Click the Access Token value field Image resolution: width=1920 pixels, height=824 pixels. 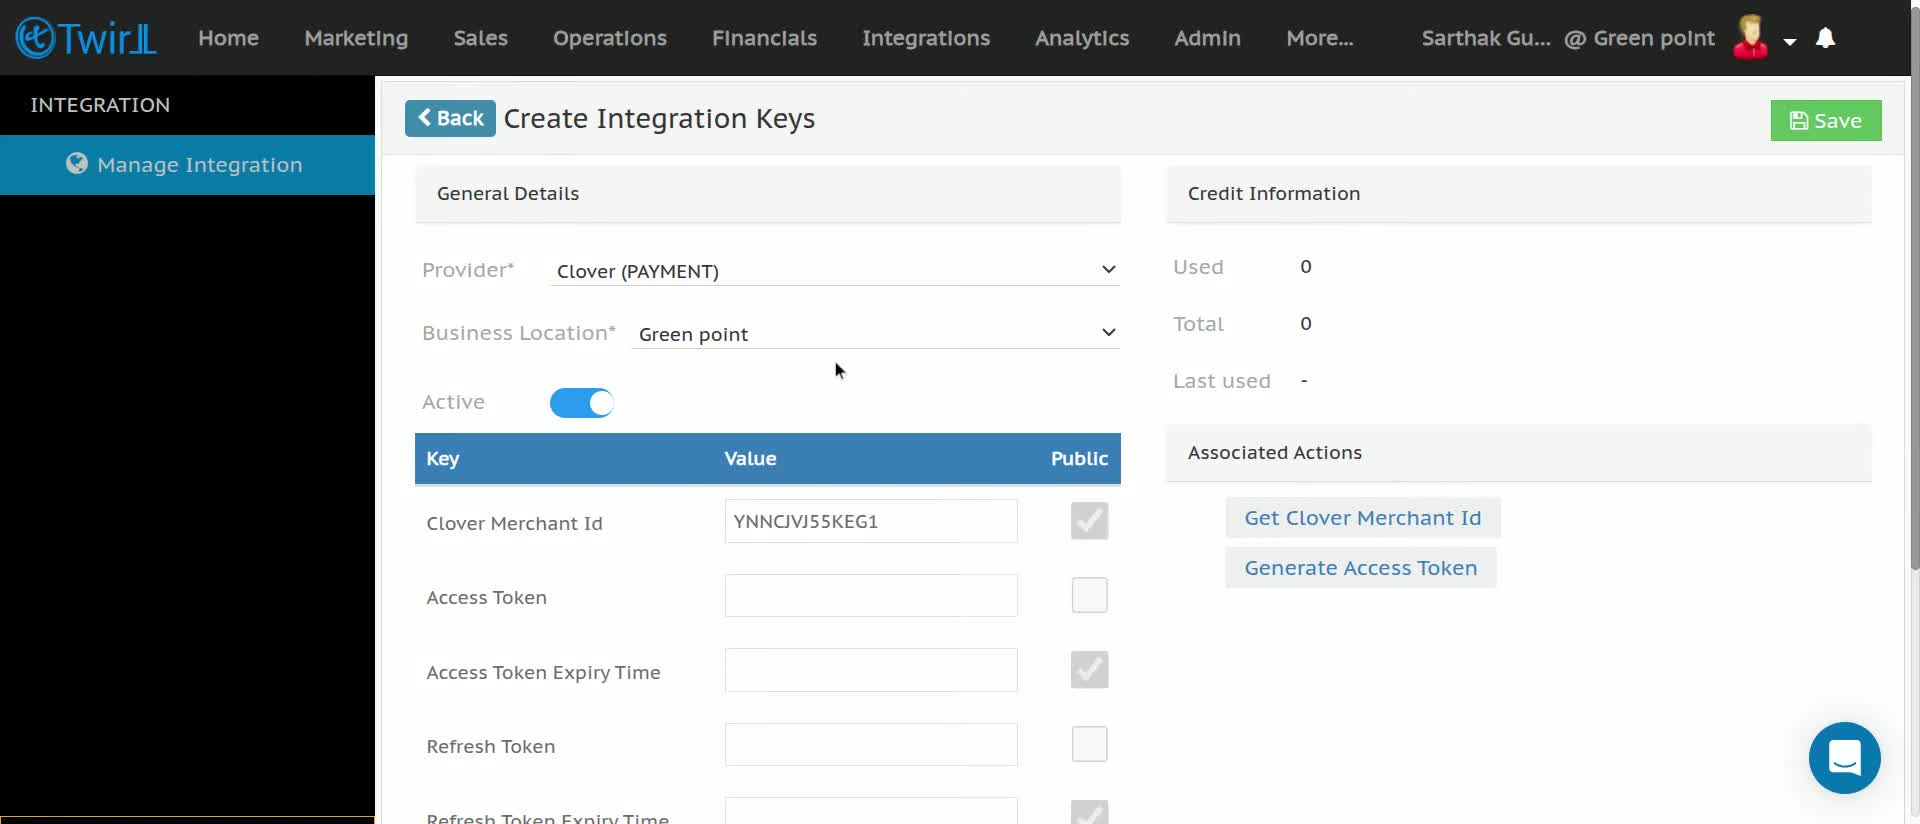(871, 596)
